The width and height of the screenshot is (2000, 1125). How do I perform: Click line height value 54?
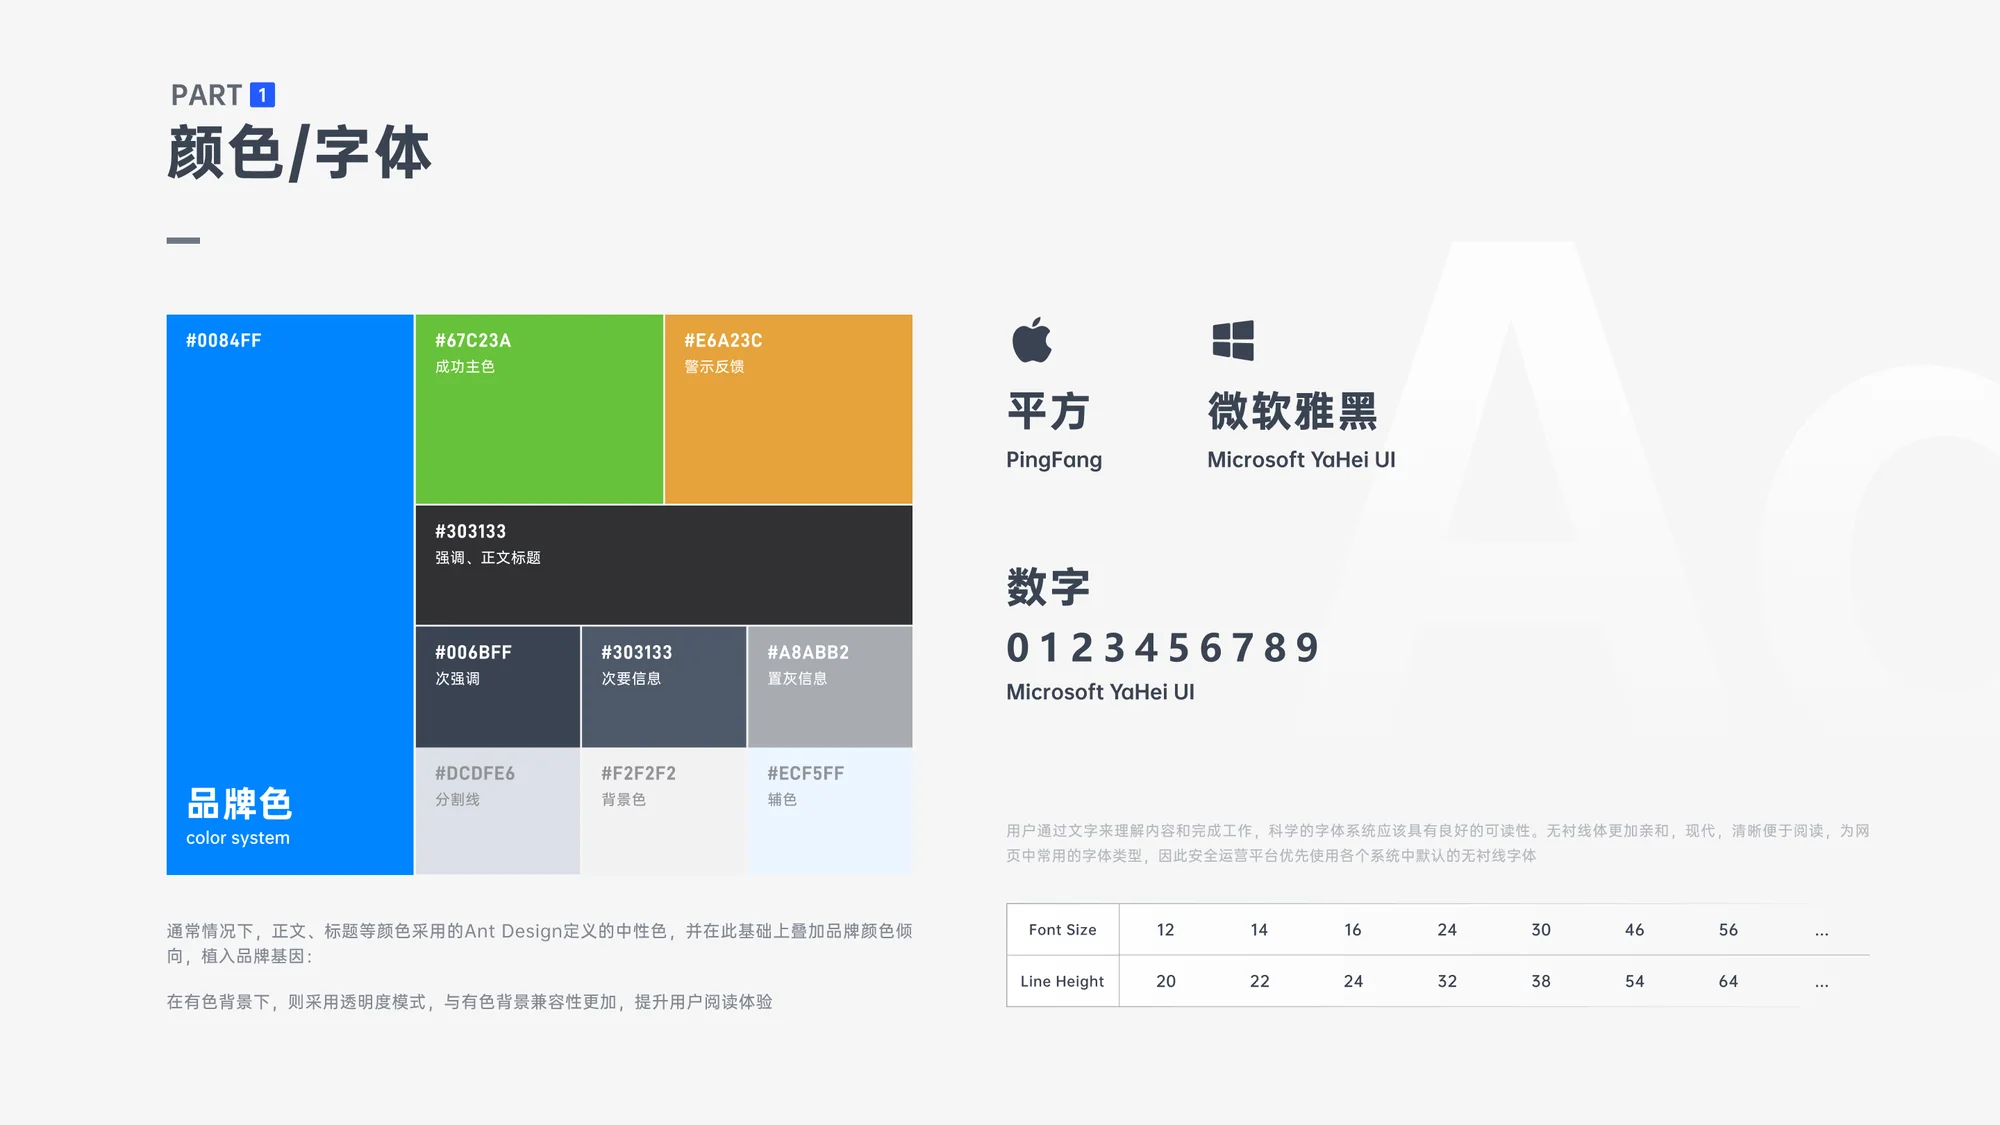pyautogui.click(x=1635, y=982)
